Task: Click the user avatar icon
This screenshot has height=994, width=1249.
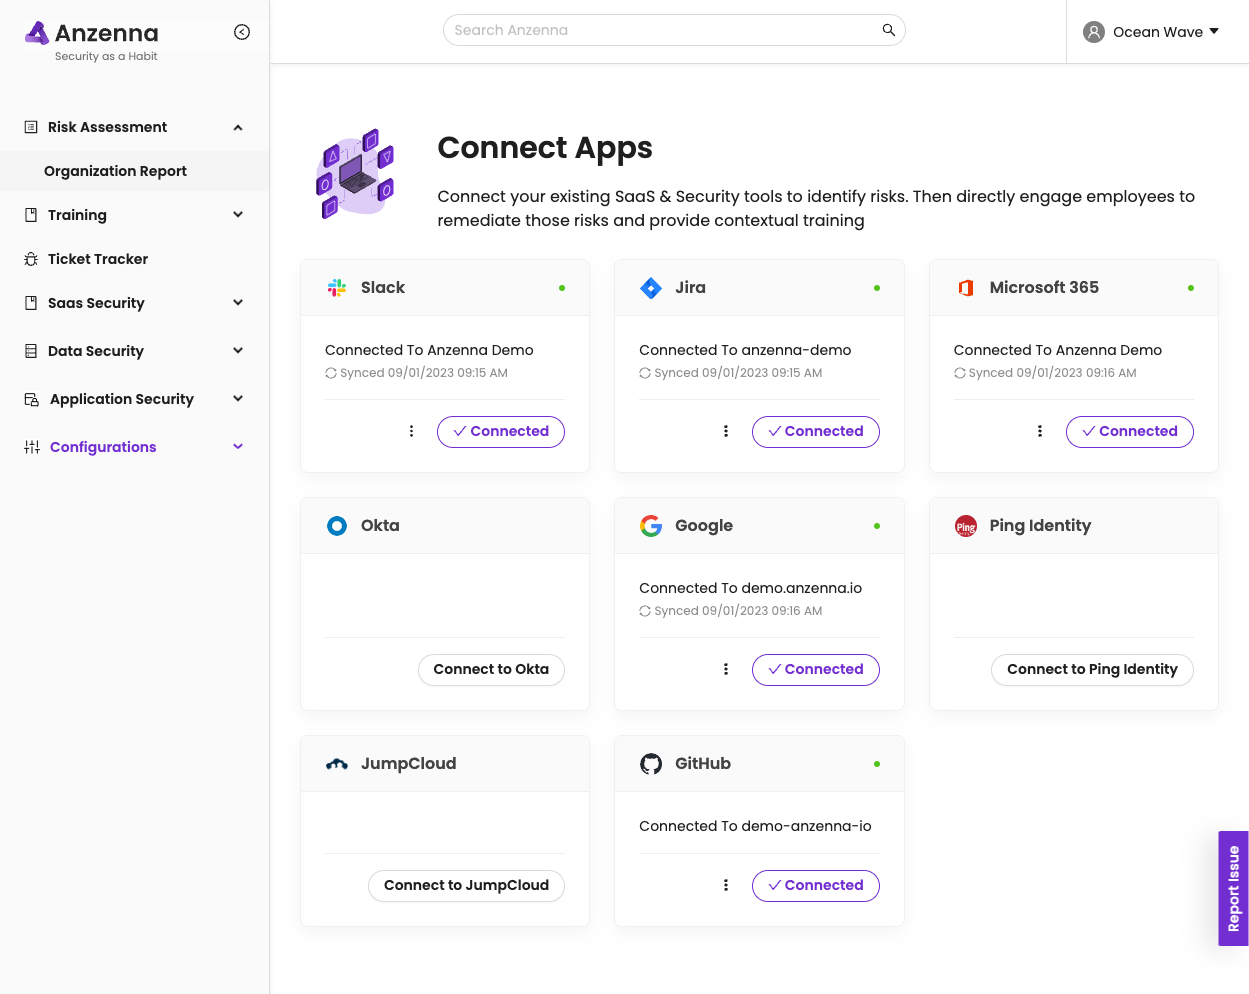Action: coord(1094,32)
